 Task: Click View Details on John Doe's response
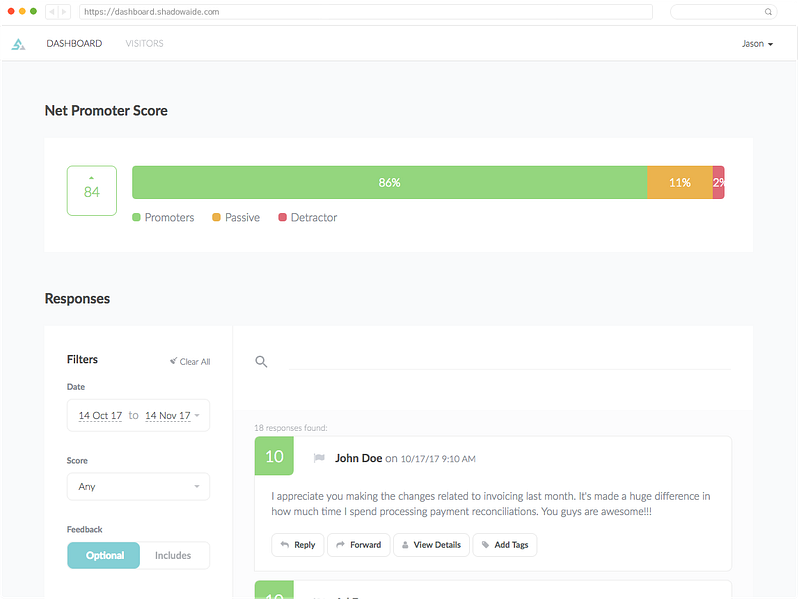click(431, 545)
